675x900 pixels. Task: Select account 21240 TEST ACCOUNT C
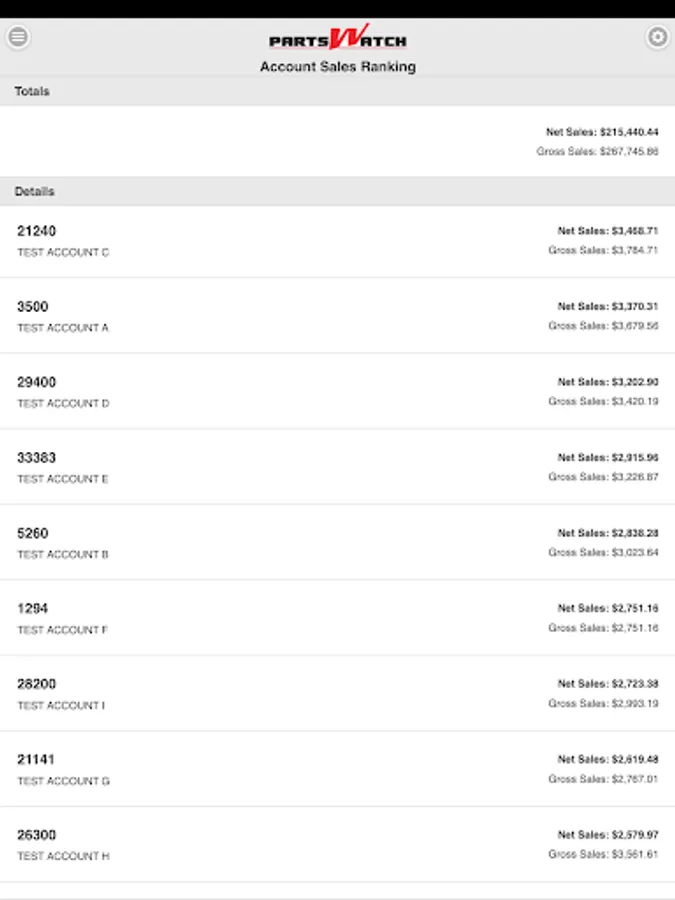(338, 241)
